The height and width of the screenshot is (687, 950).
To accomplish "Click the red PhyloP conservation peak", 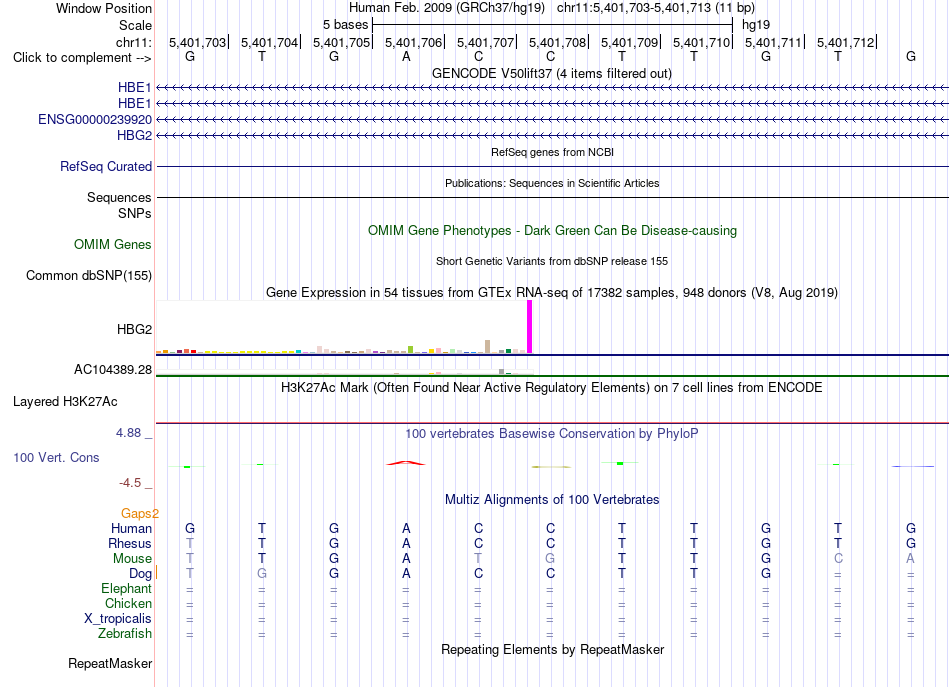I will pos(406,463).
